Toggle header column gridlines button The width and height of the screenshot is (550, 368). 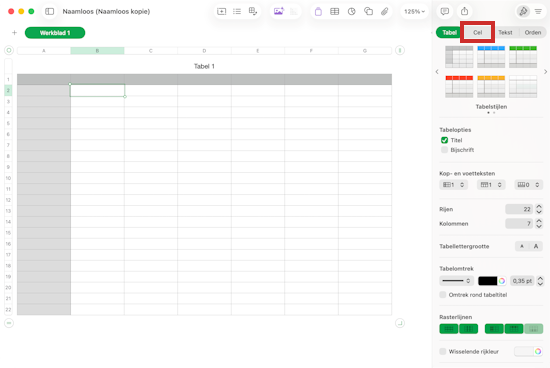coord(494,329)
